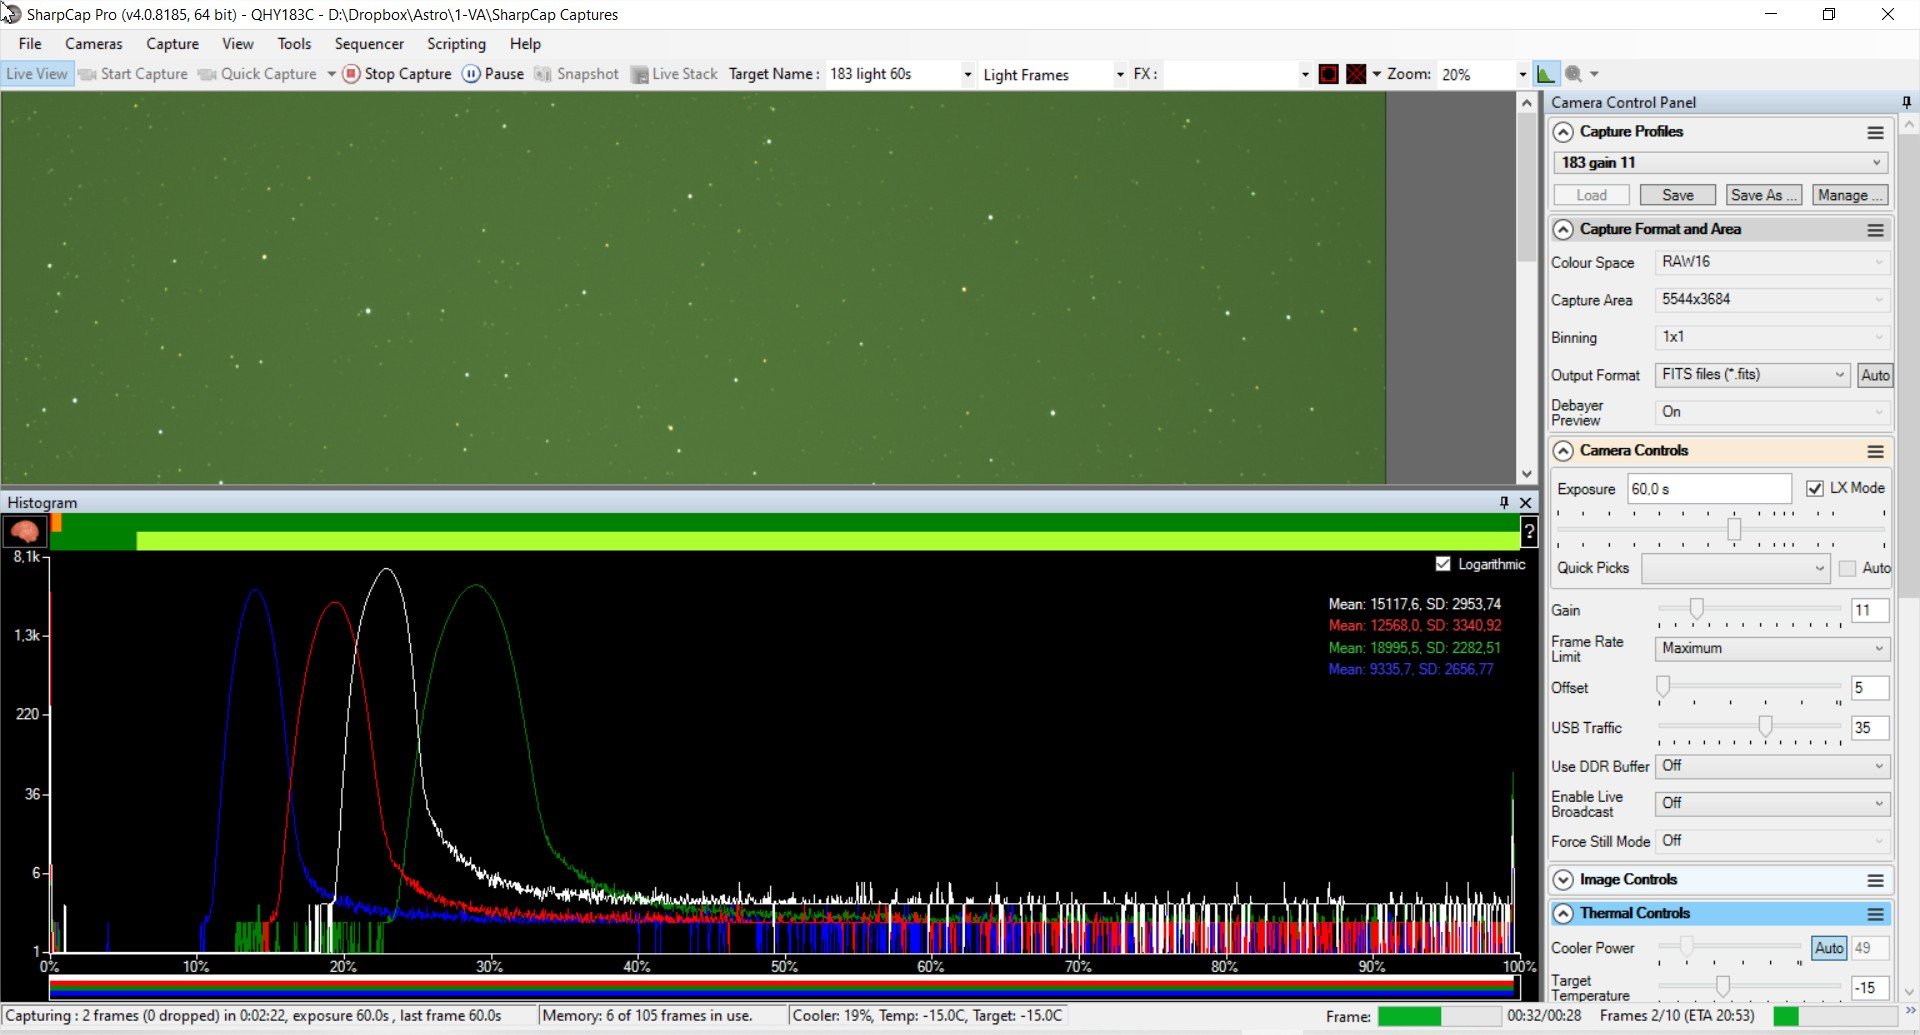
Task: Click the zoom magnifier icon in toolbar
Action: pos(1573,74)
